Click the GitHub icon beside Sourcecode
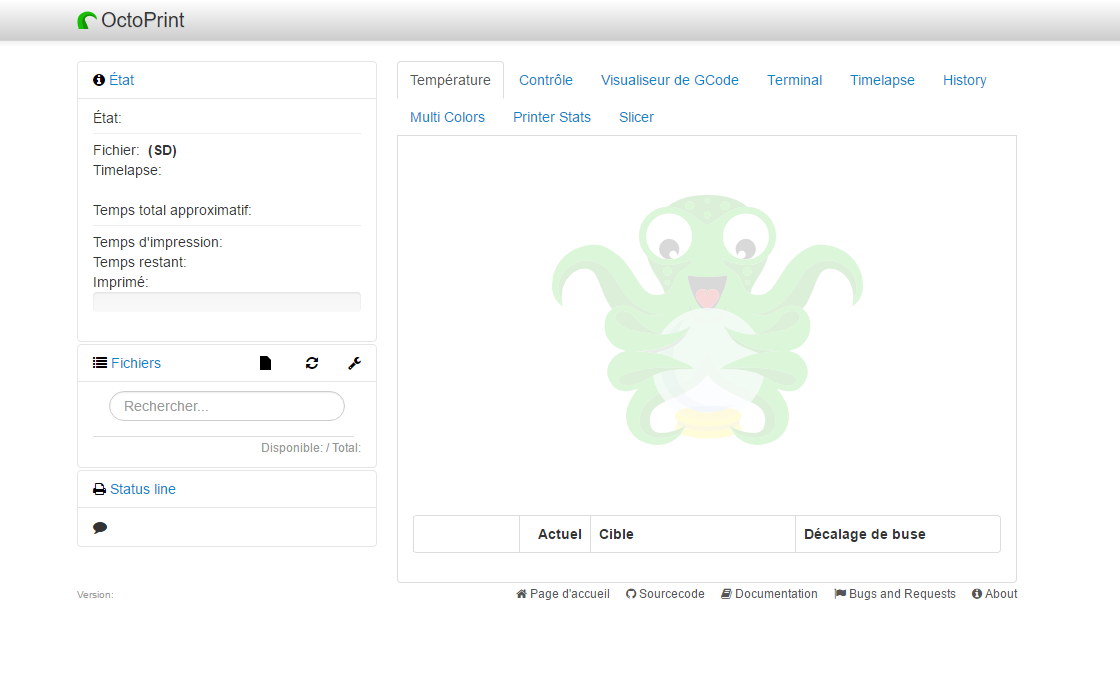 pos(631,594)
